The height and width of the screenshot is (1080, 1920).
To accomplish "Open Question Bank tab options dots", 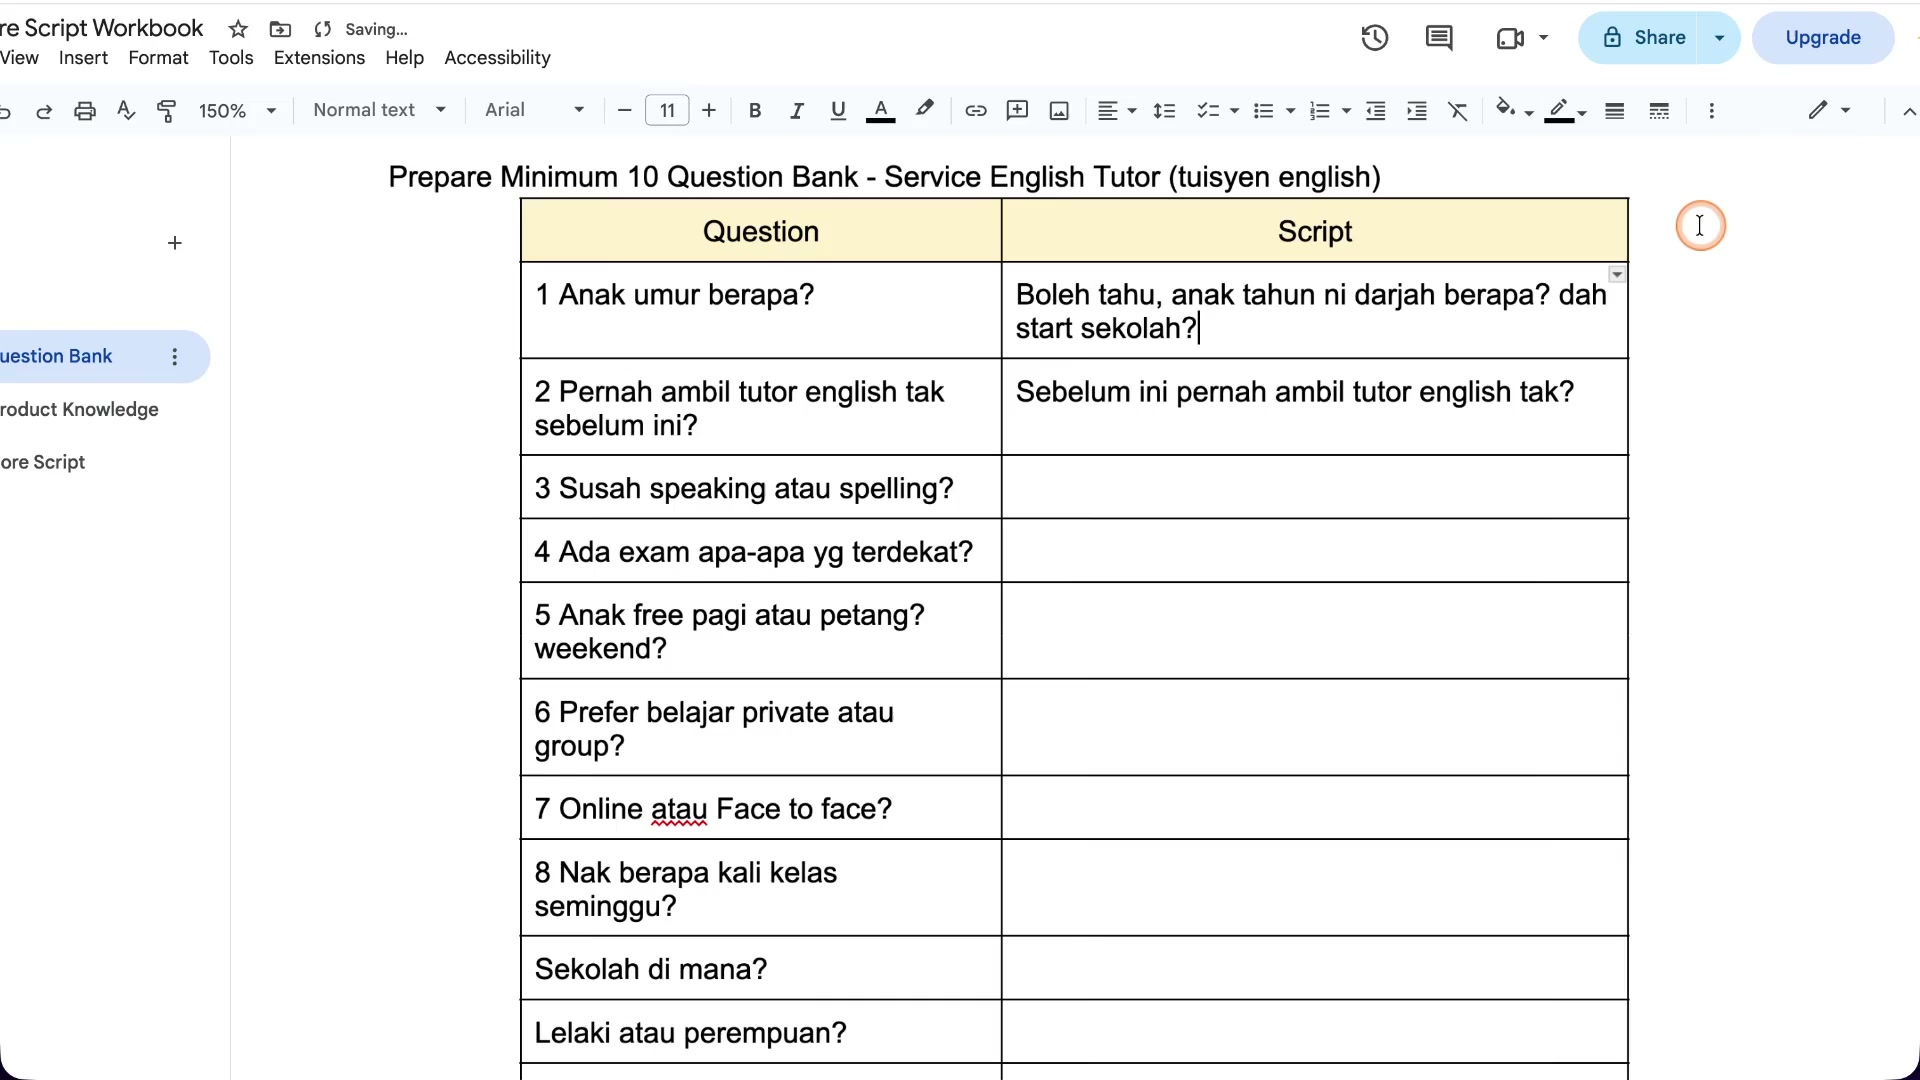I will [x=175, y=357].
